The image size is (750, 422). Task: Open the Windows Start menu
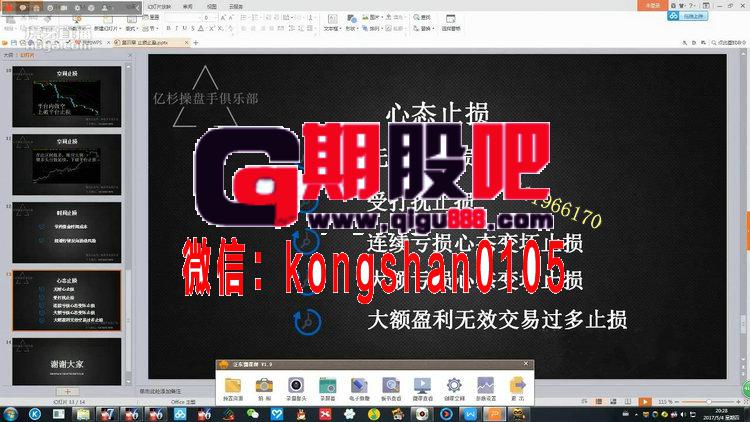[x=10, y=414]
